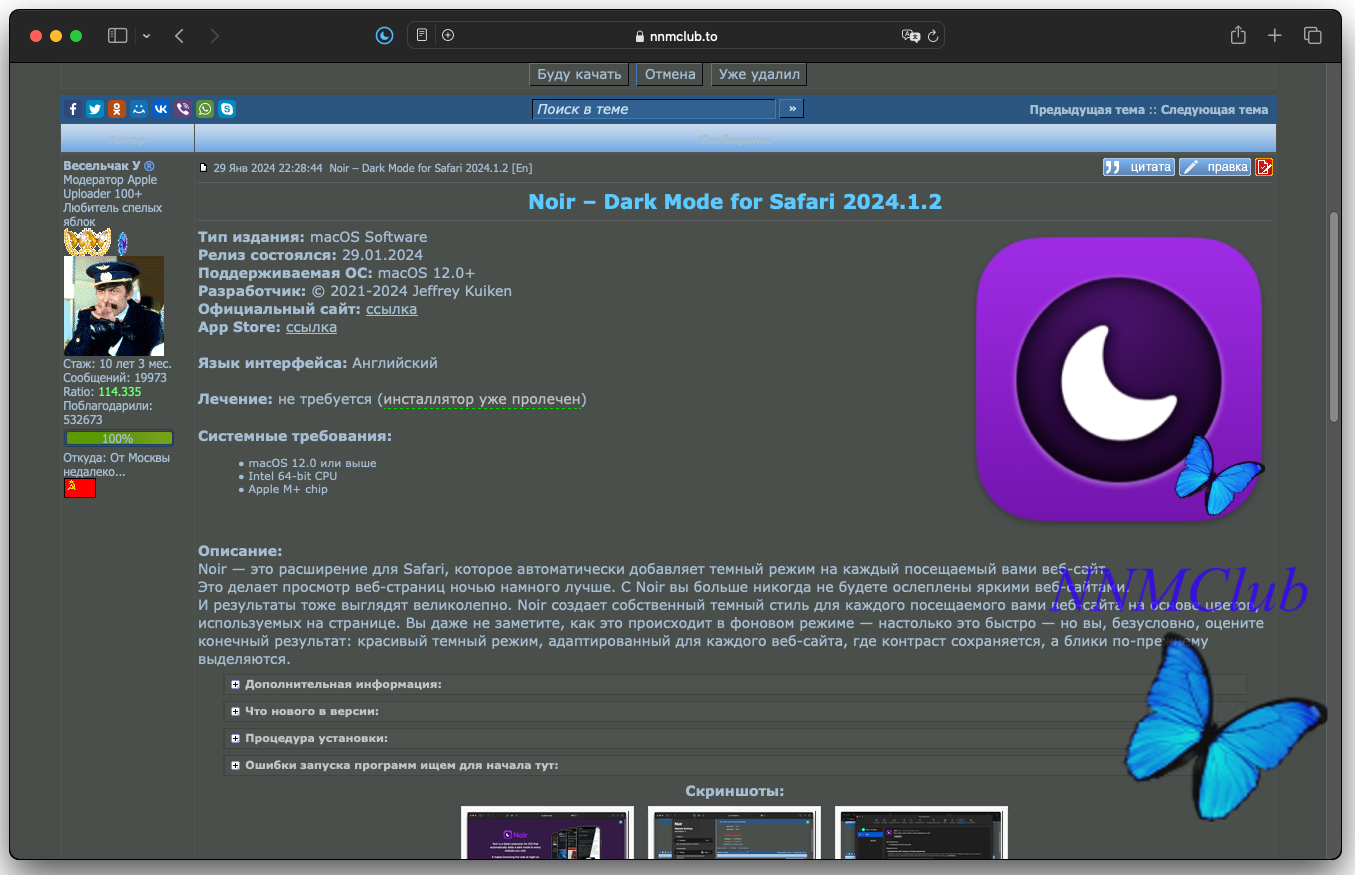1355x875 pixels.
Task: Click the red Soviet flag icon
Action: (x=80, y=488)
